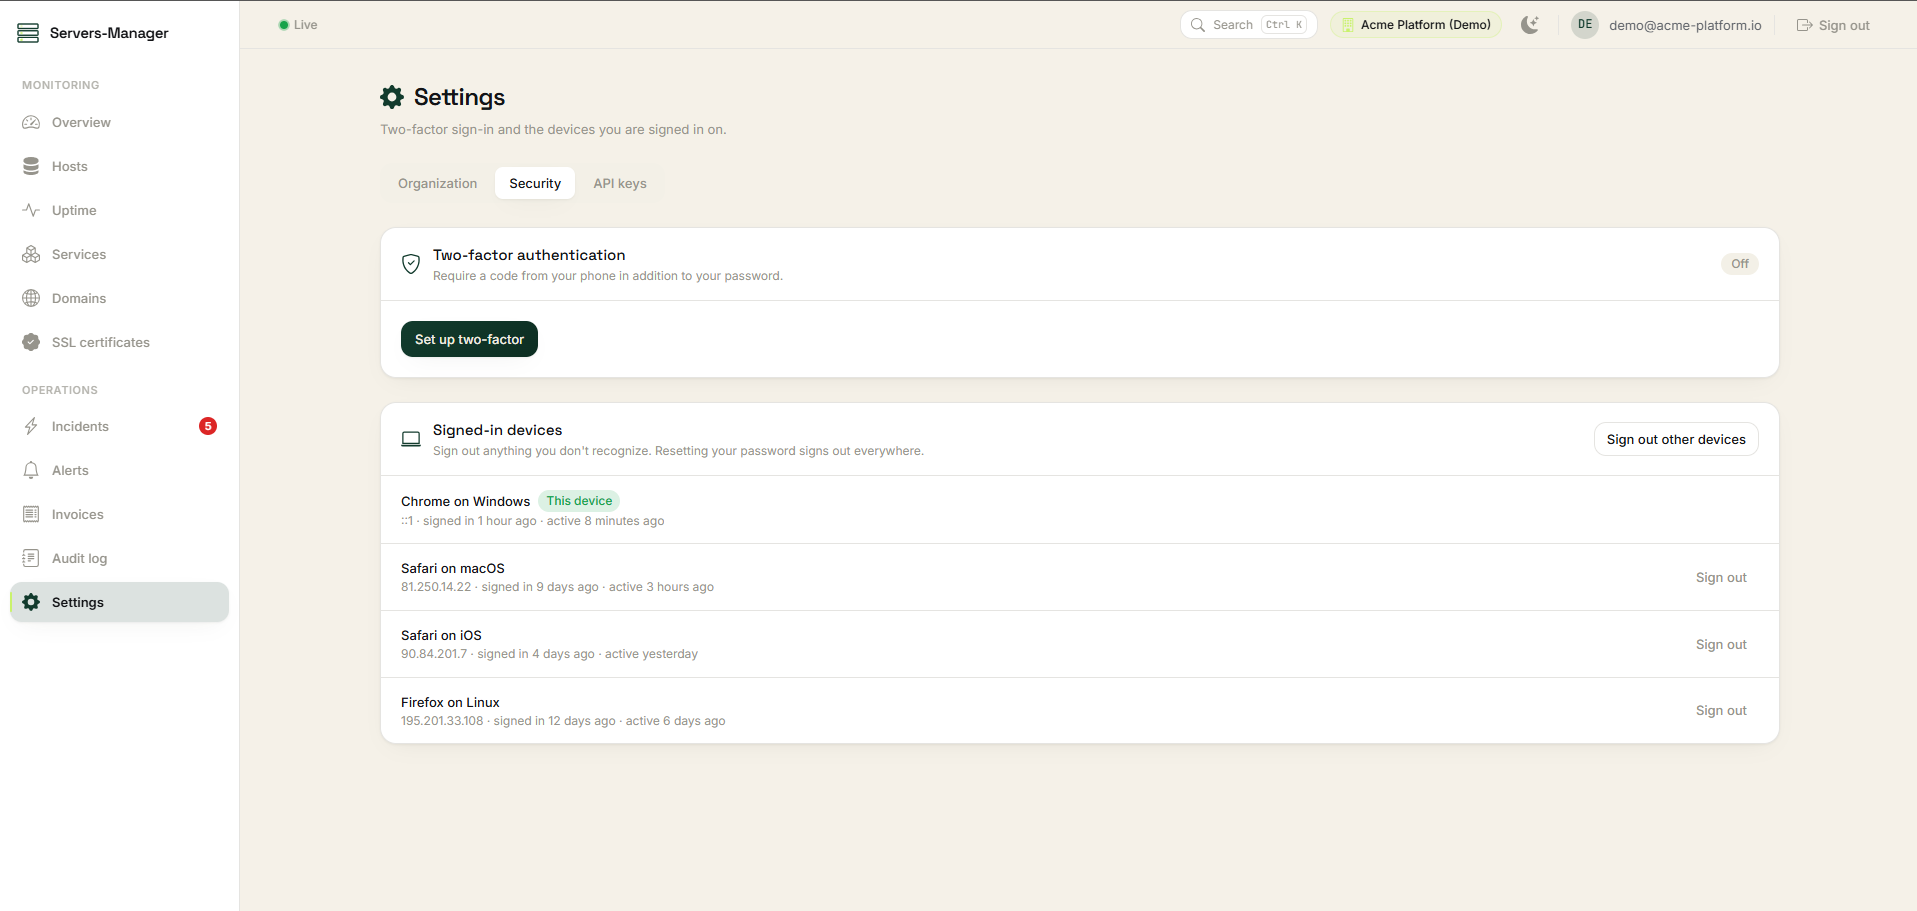Focus the Search field in header
This screenshot has height=911, width=1917.
point(1249,25)
